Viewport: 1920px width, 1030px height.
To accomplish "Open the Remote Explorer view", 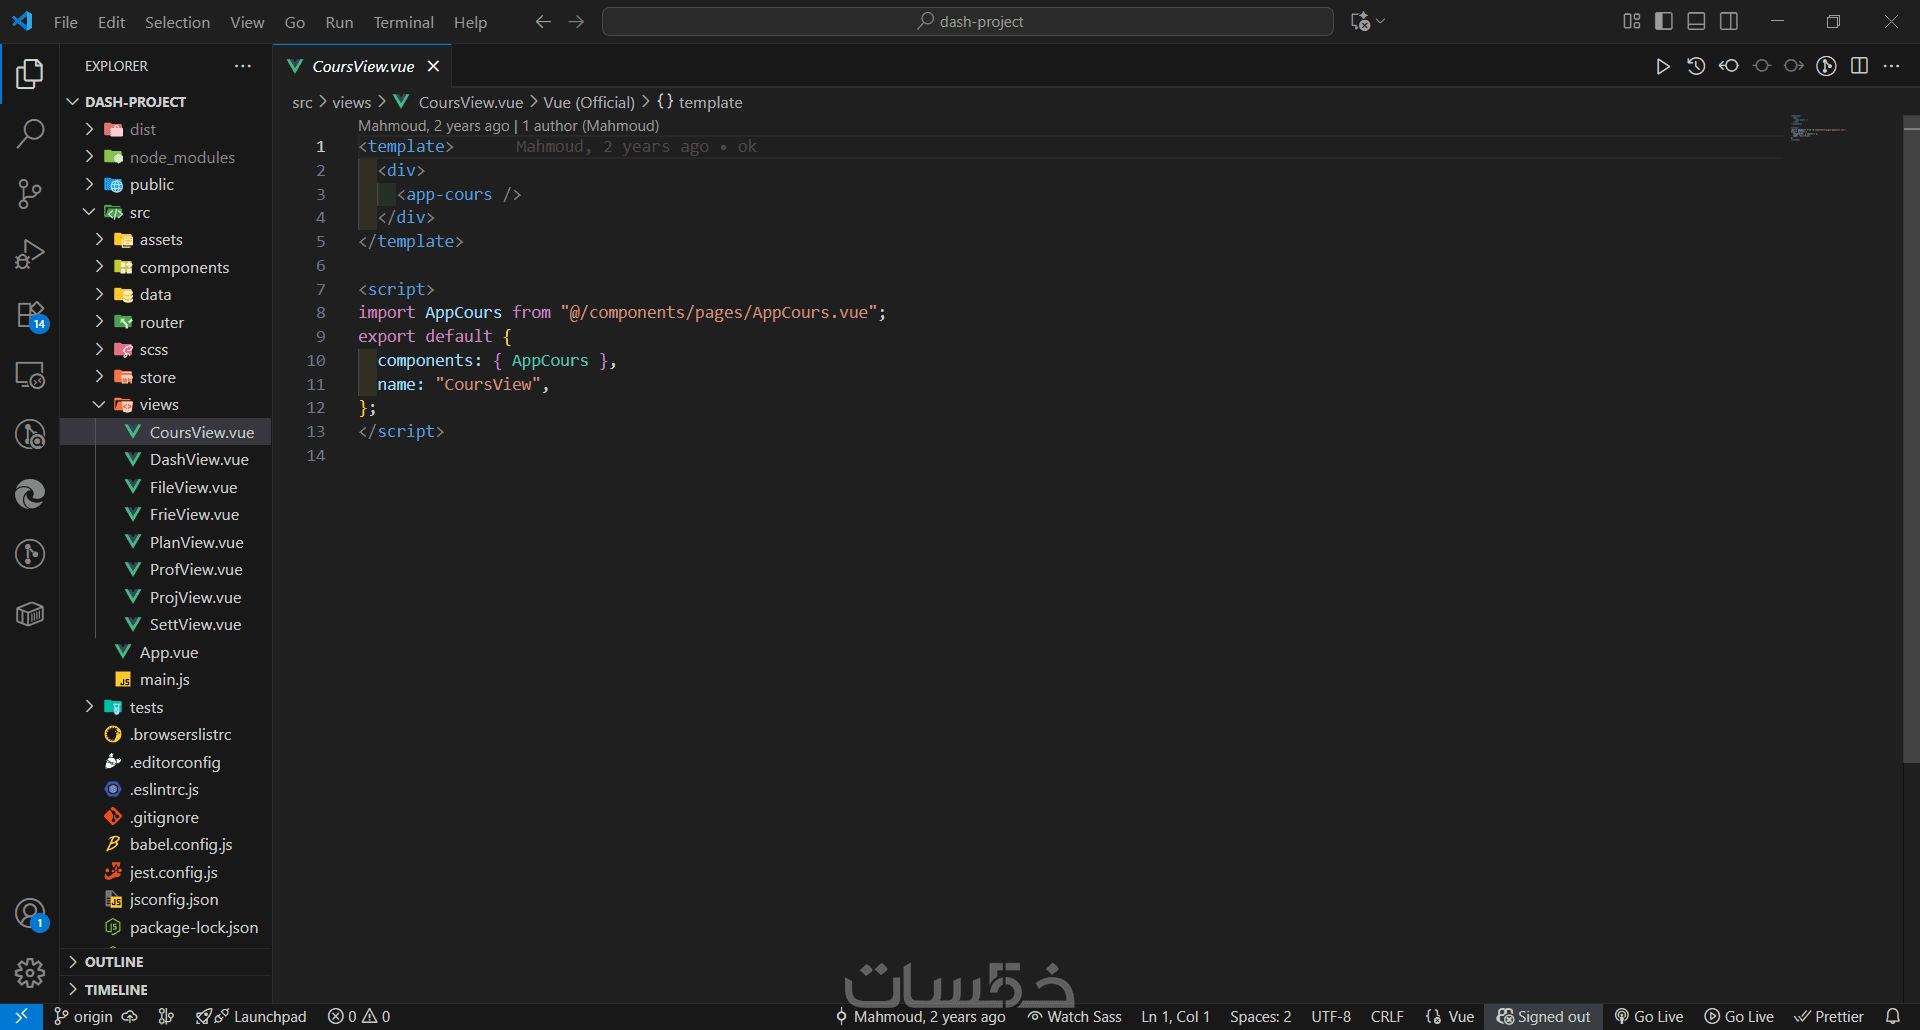I will [30, 375].
